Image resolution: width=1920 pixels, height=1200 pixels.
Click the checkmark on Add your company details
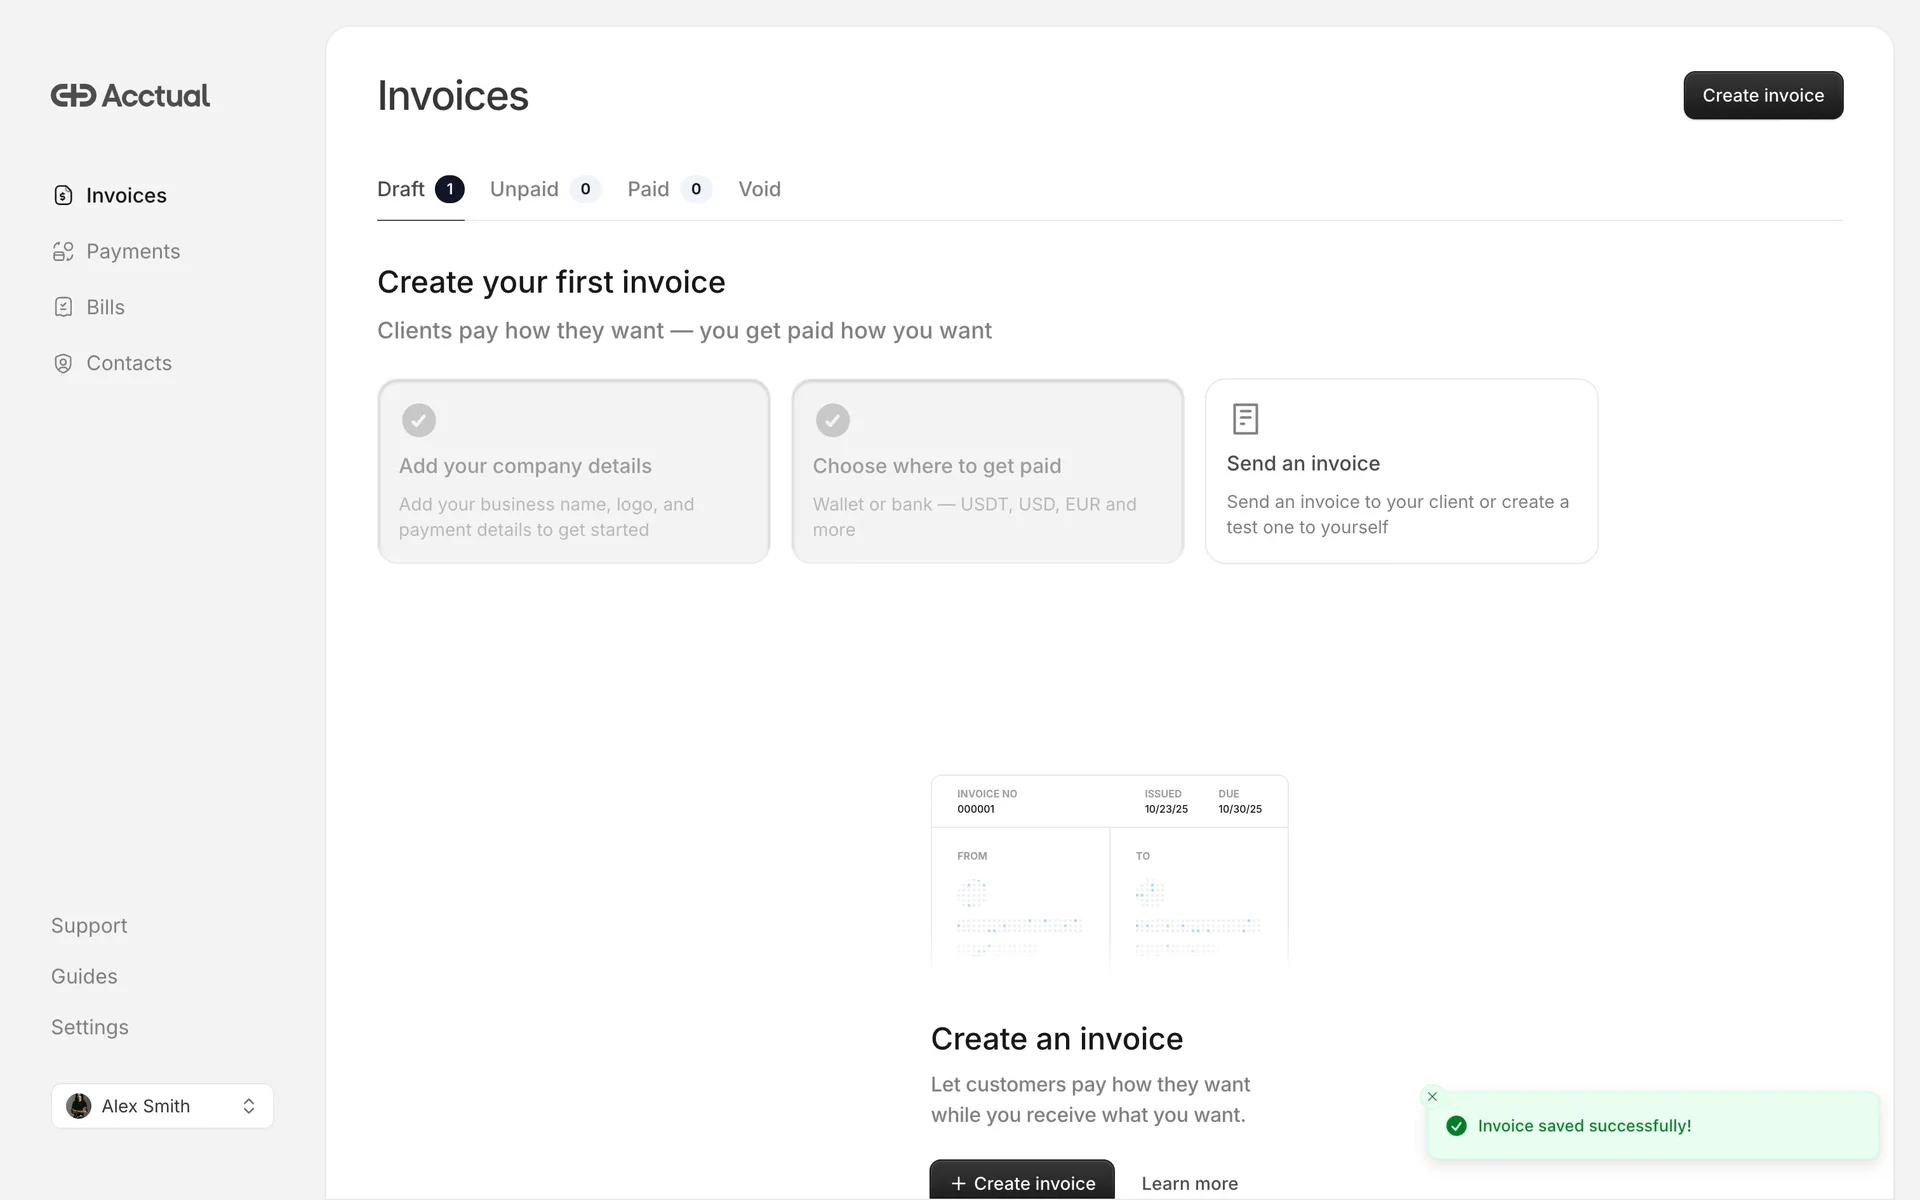coord(419,420)
